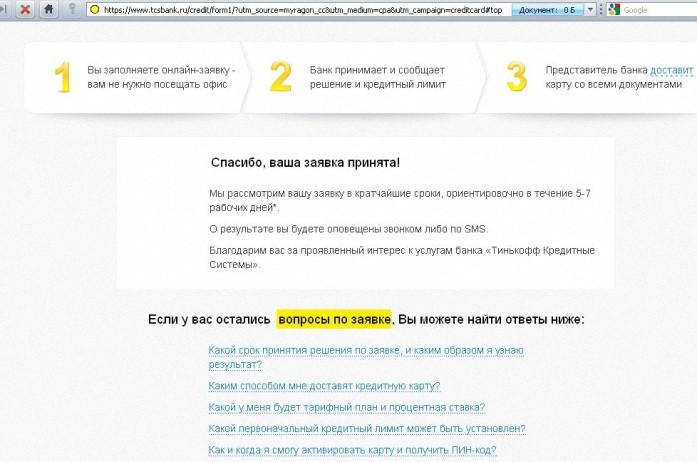The image size is (697, 462).
Task: Click the red X stop loading button
Action: point(26,9)
